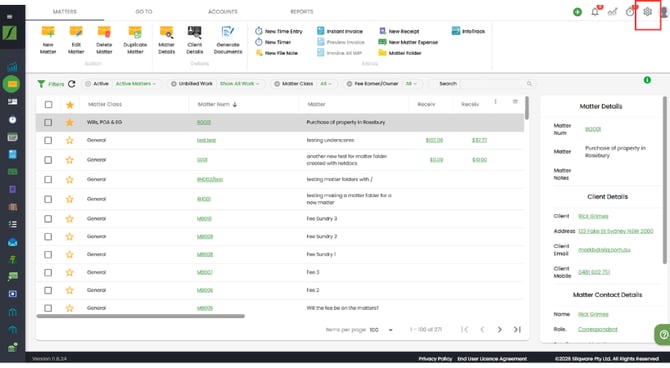Click the table's horizontal scrollbar
The width and height of the screenshot is (670, 368).
tap(141, 316)
